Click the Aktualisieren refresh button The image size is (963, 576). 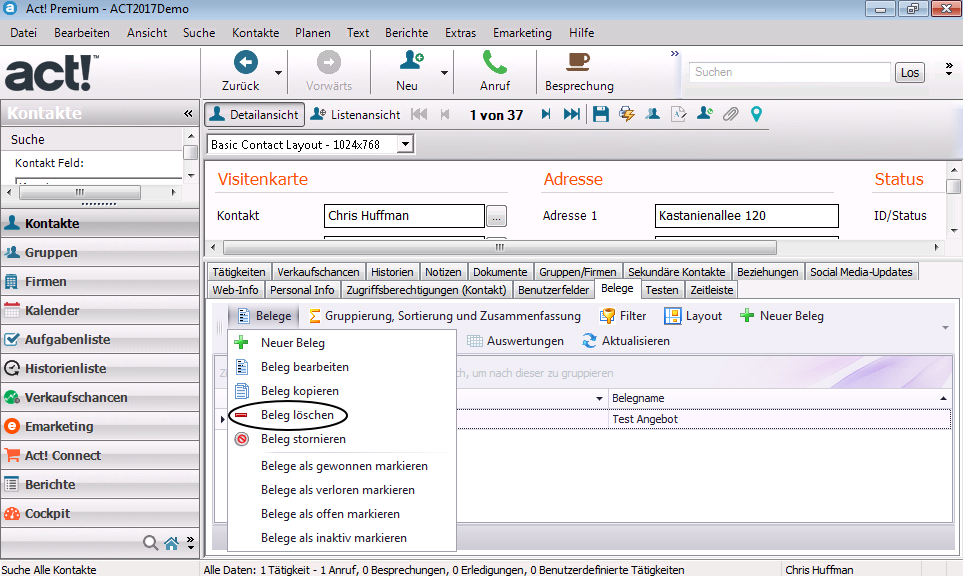click(x=626, y=341)
